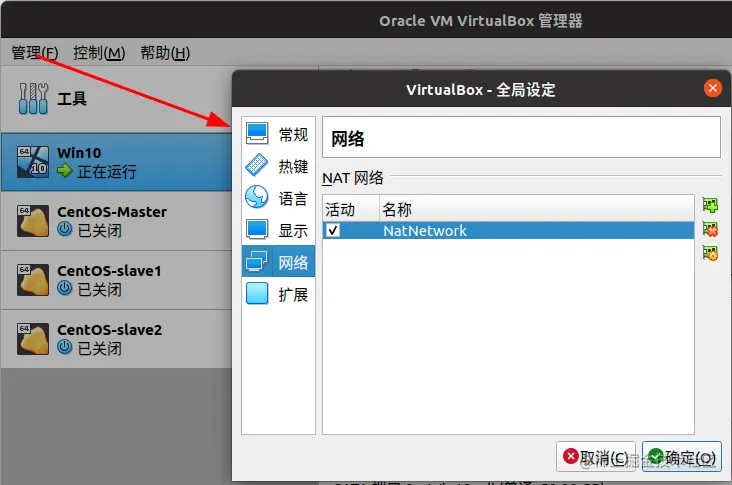Open 常规 (General) settings page
Image resolution: width=732 pixels, height=485 pixels.
tap(278, 134)
